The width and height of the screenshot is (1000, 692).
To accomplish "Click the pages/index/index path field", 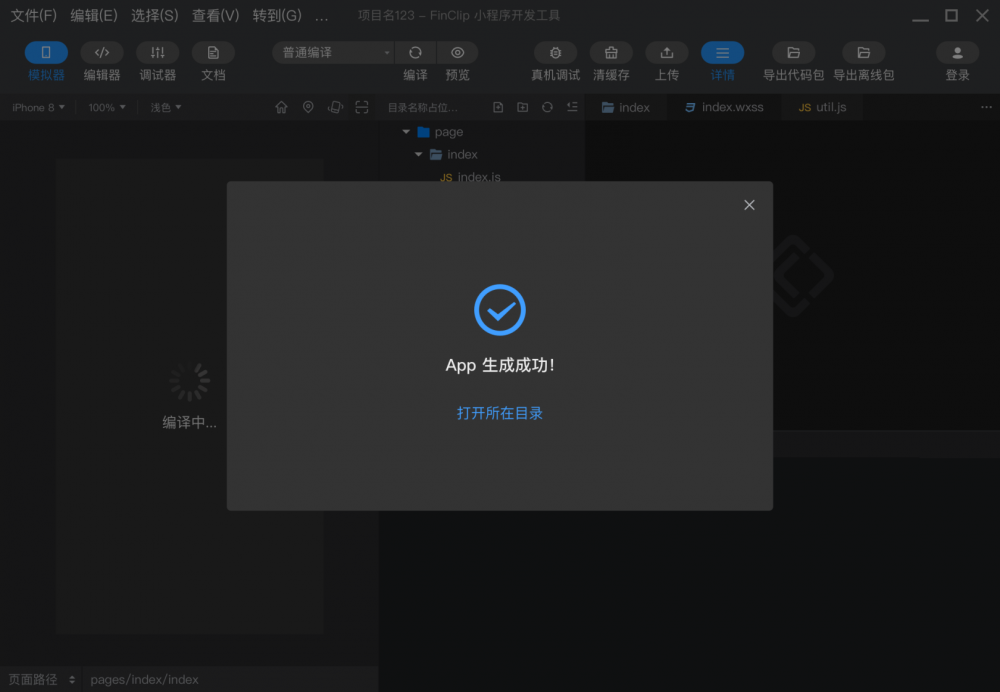I will [144, 679].
